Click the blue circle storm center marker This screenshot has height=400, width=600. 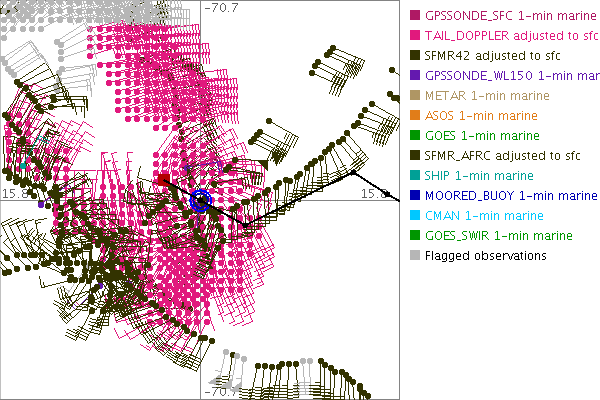(201, 201)
